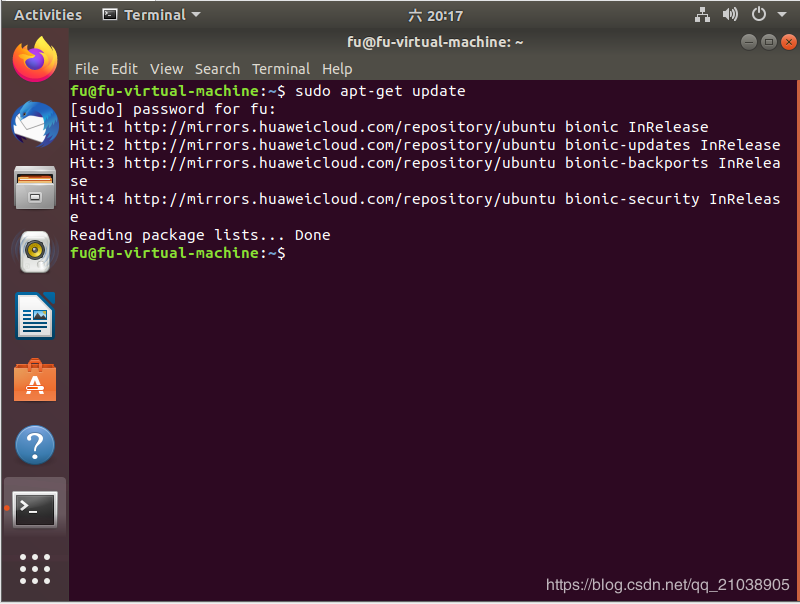Image resolution: width=800 pixels, height=604 pixels.
Task: Select the Terminal icon in the dock
Action: click(x=34, y=508)
